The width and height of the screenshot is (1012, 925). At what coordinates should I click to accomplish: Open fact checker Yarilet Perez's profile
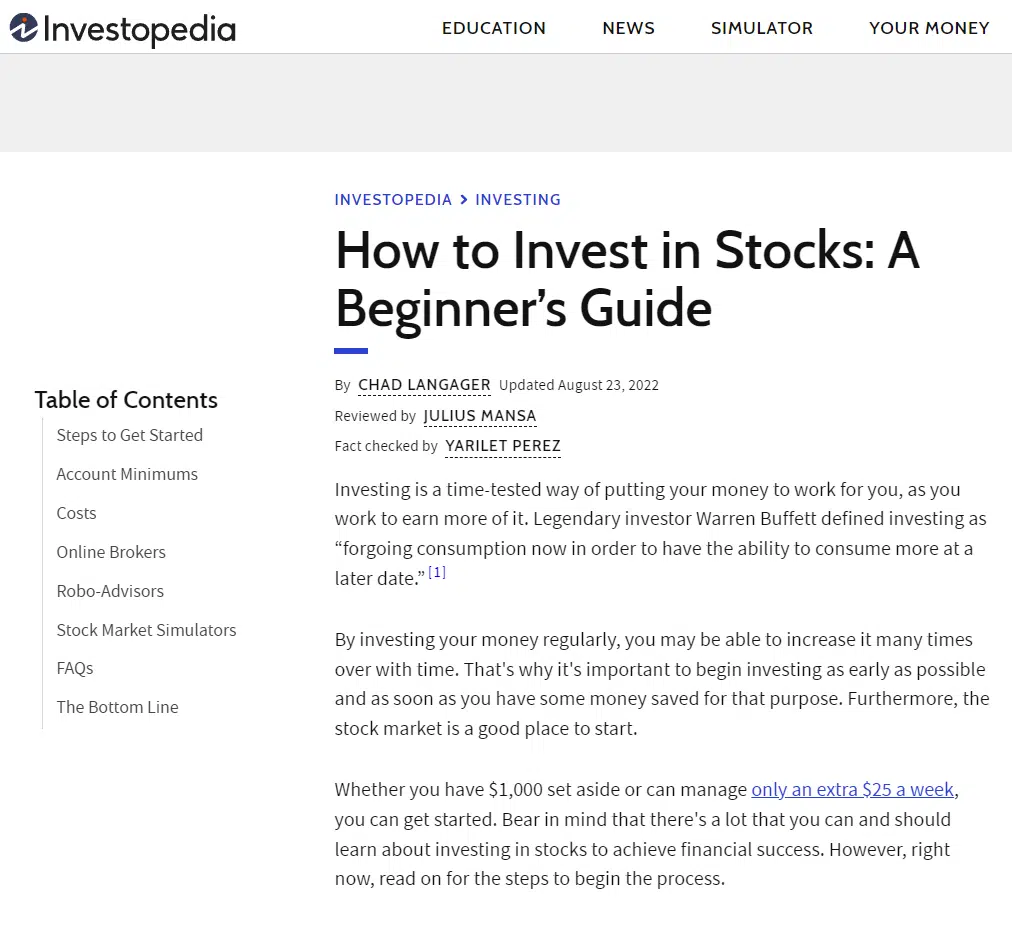[x=503, y=446]
